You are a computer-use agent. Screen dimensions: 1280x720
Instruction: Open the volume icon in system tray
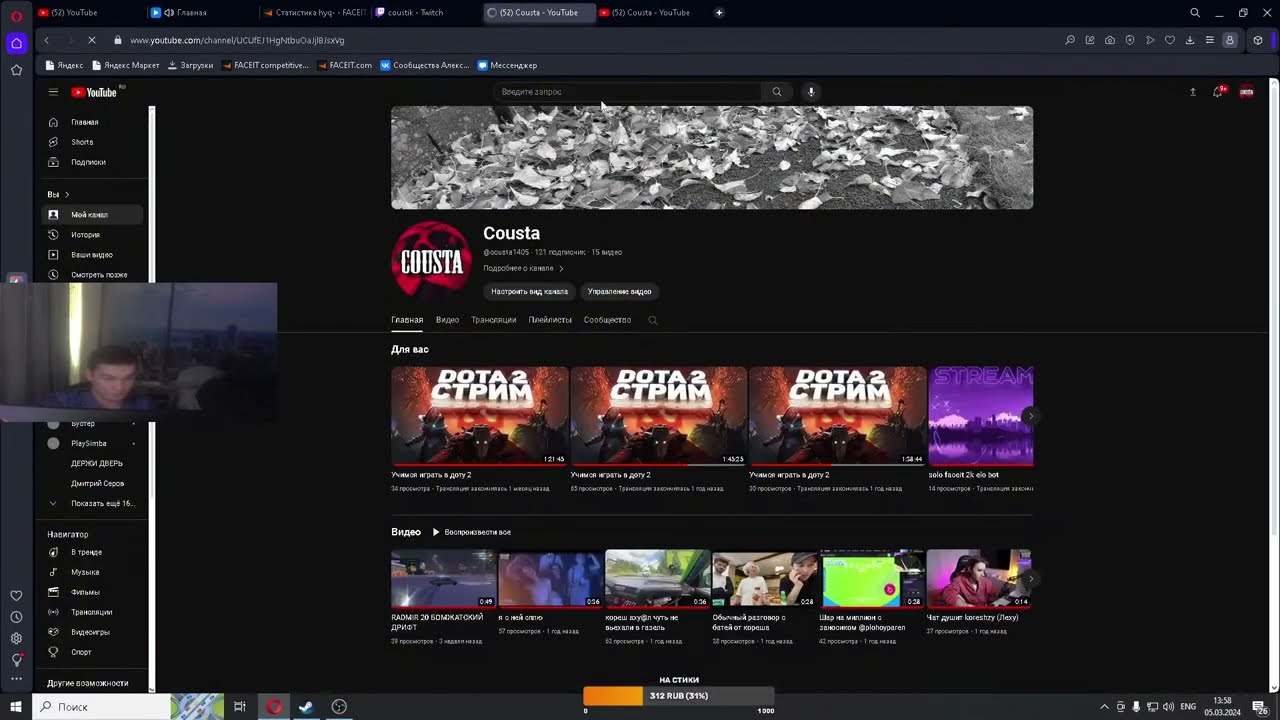[1168, 707]
